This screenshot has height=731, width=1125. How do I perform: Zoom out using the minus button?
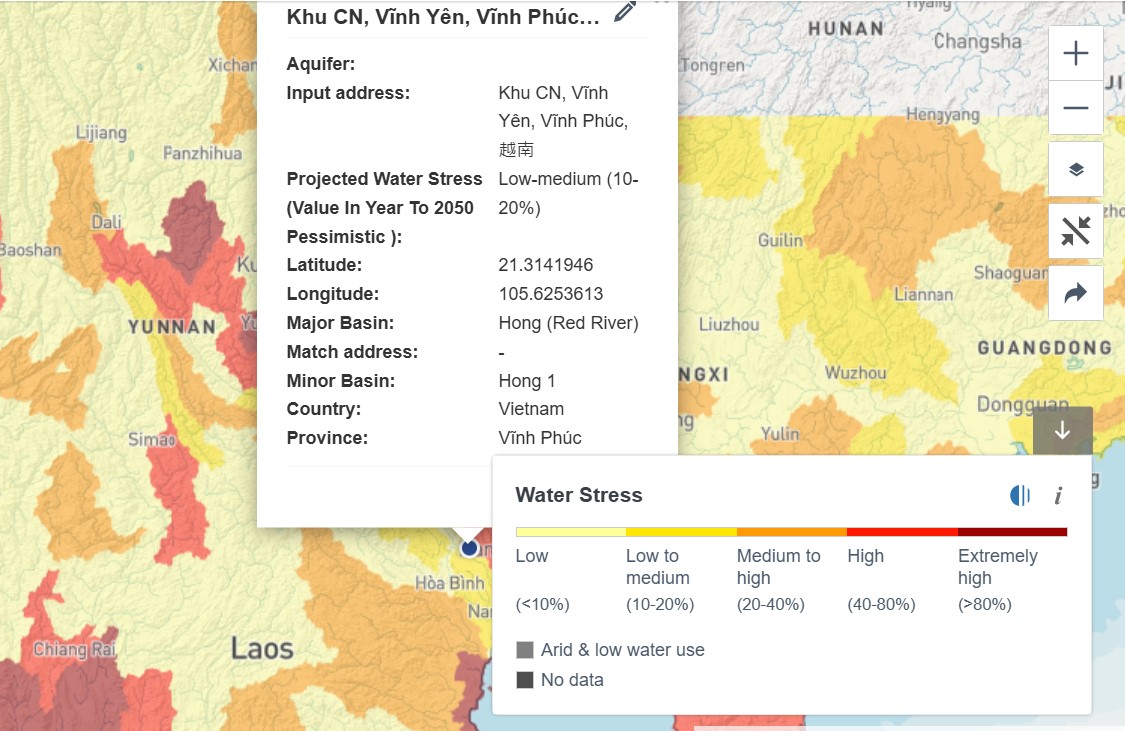(x=1075, y=108)
